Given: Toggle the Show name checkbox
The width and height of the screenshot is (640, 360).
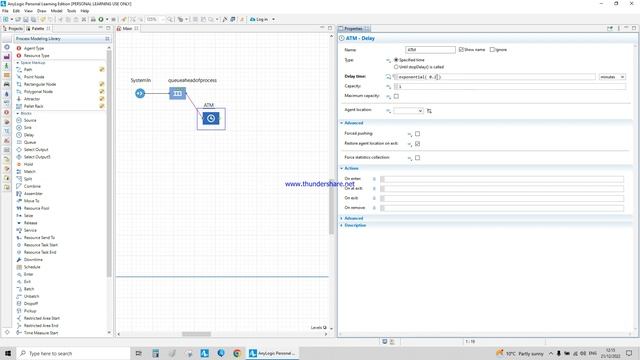Looking at the screenshot, I should coord(461,50).
